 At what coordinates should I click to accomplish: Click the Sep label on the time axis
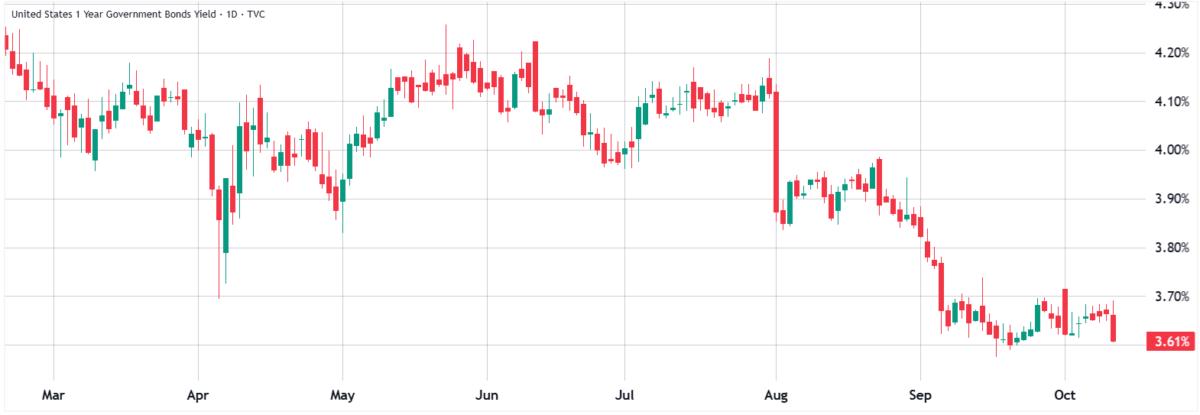[x=920, y=394]
